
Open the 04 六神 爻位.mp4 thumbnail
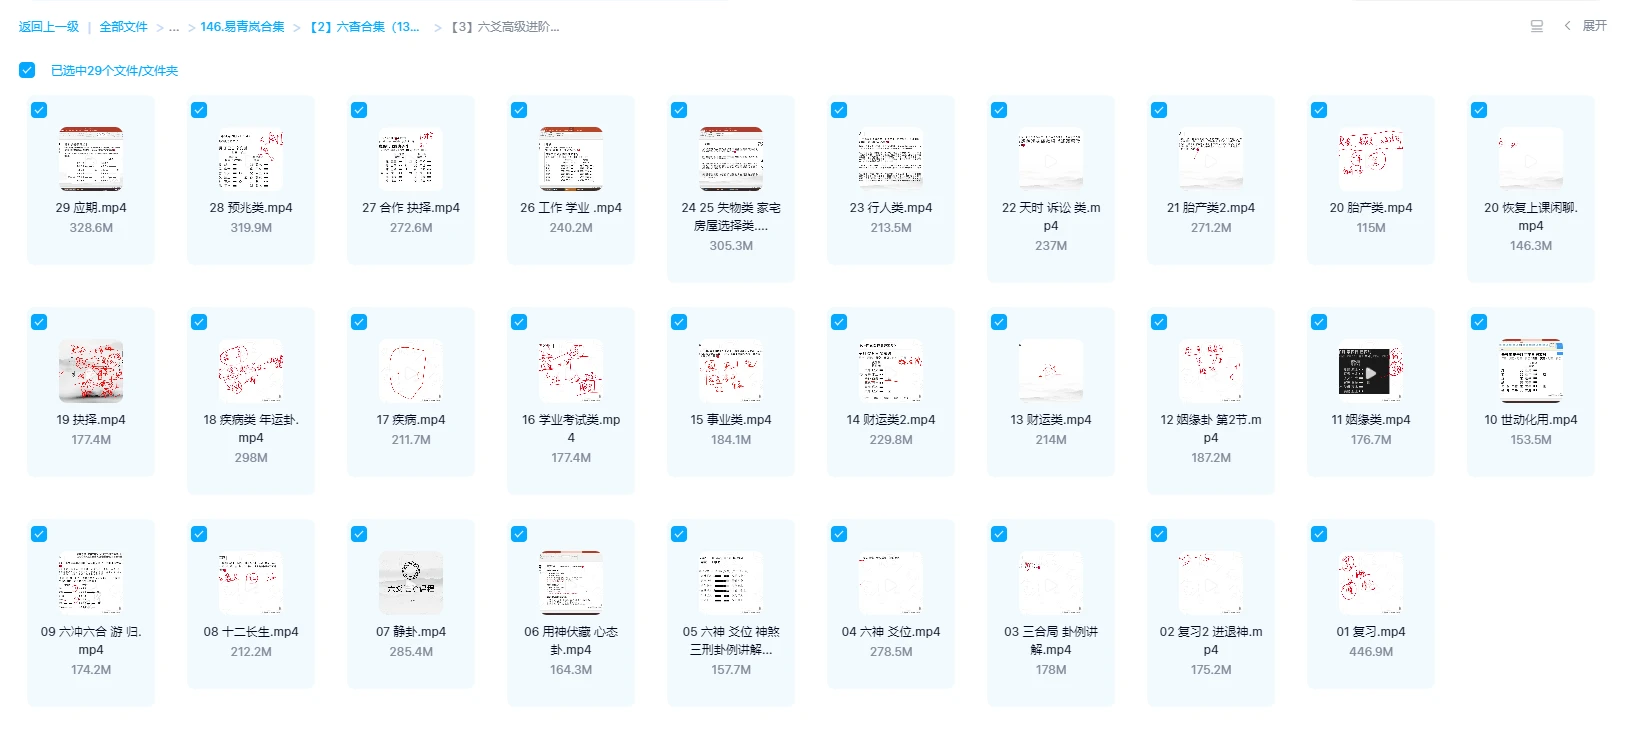(x=891, y=583)
